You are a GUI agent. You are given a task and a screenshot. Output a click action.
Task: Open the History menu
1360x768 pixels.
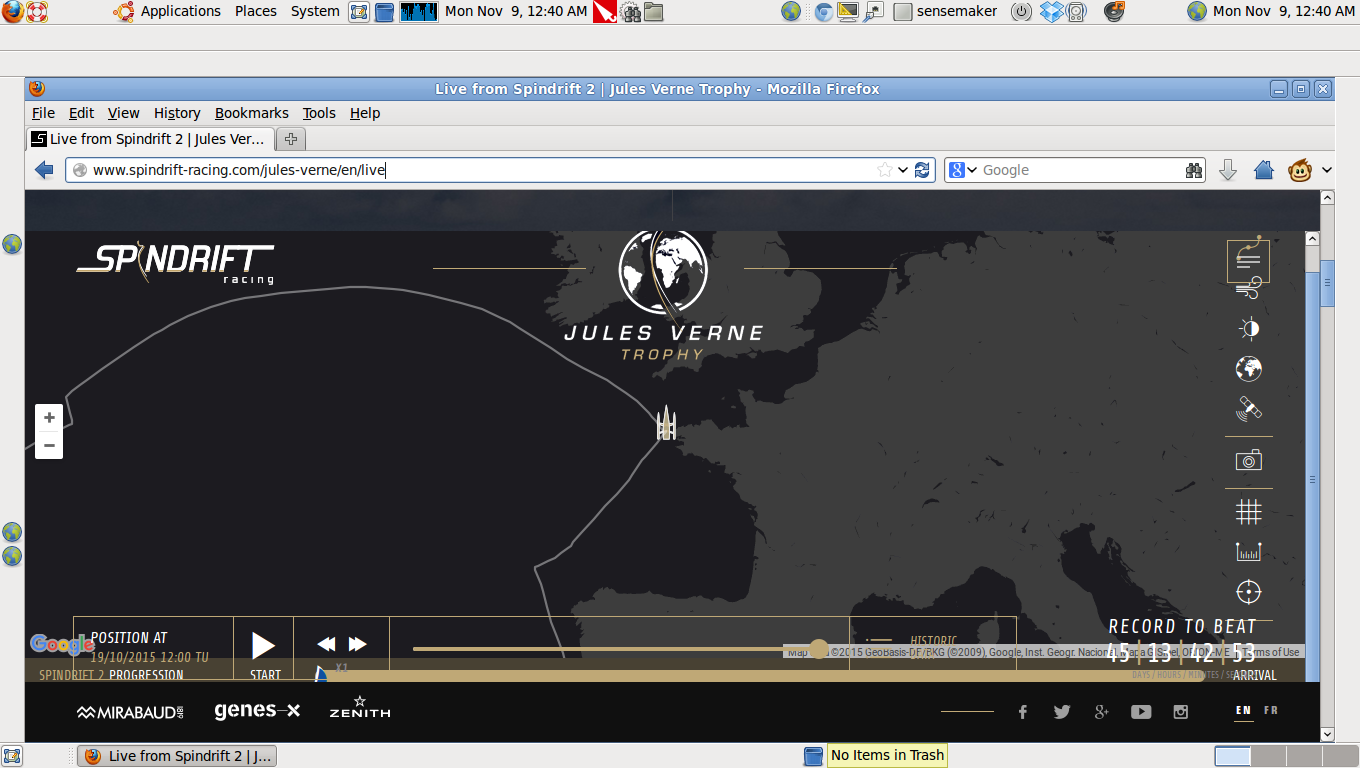click(x=177, y=113)
